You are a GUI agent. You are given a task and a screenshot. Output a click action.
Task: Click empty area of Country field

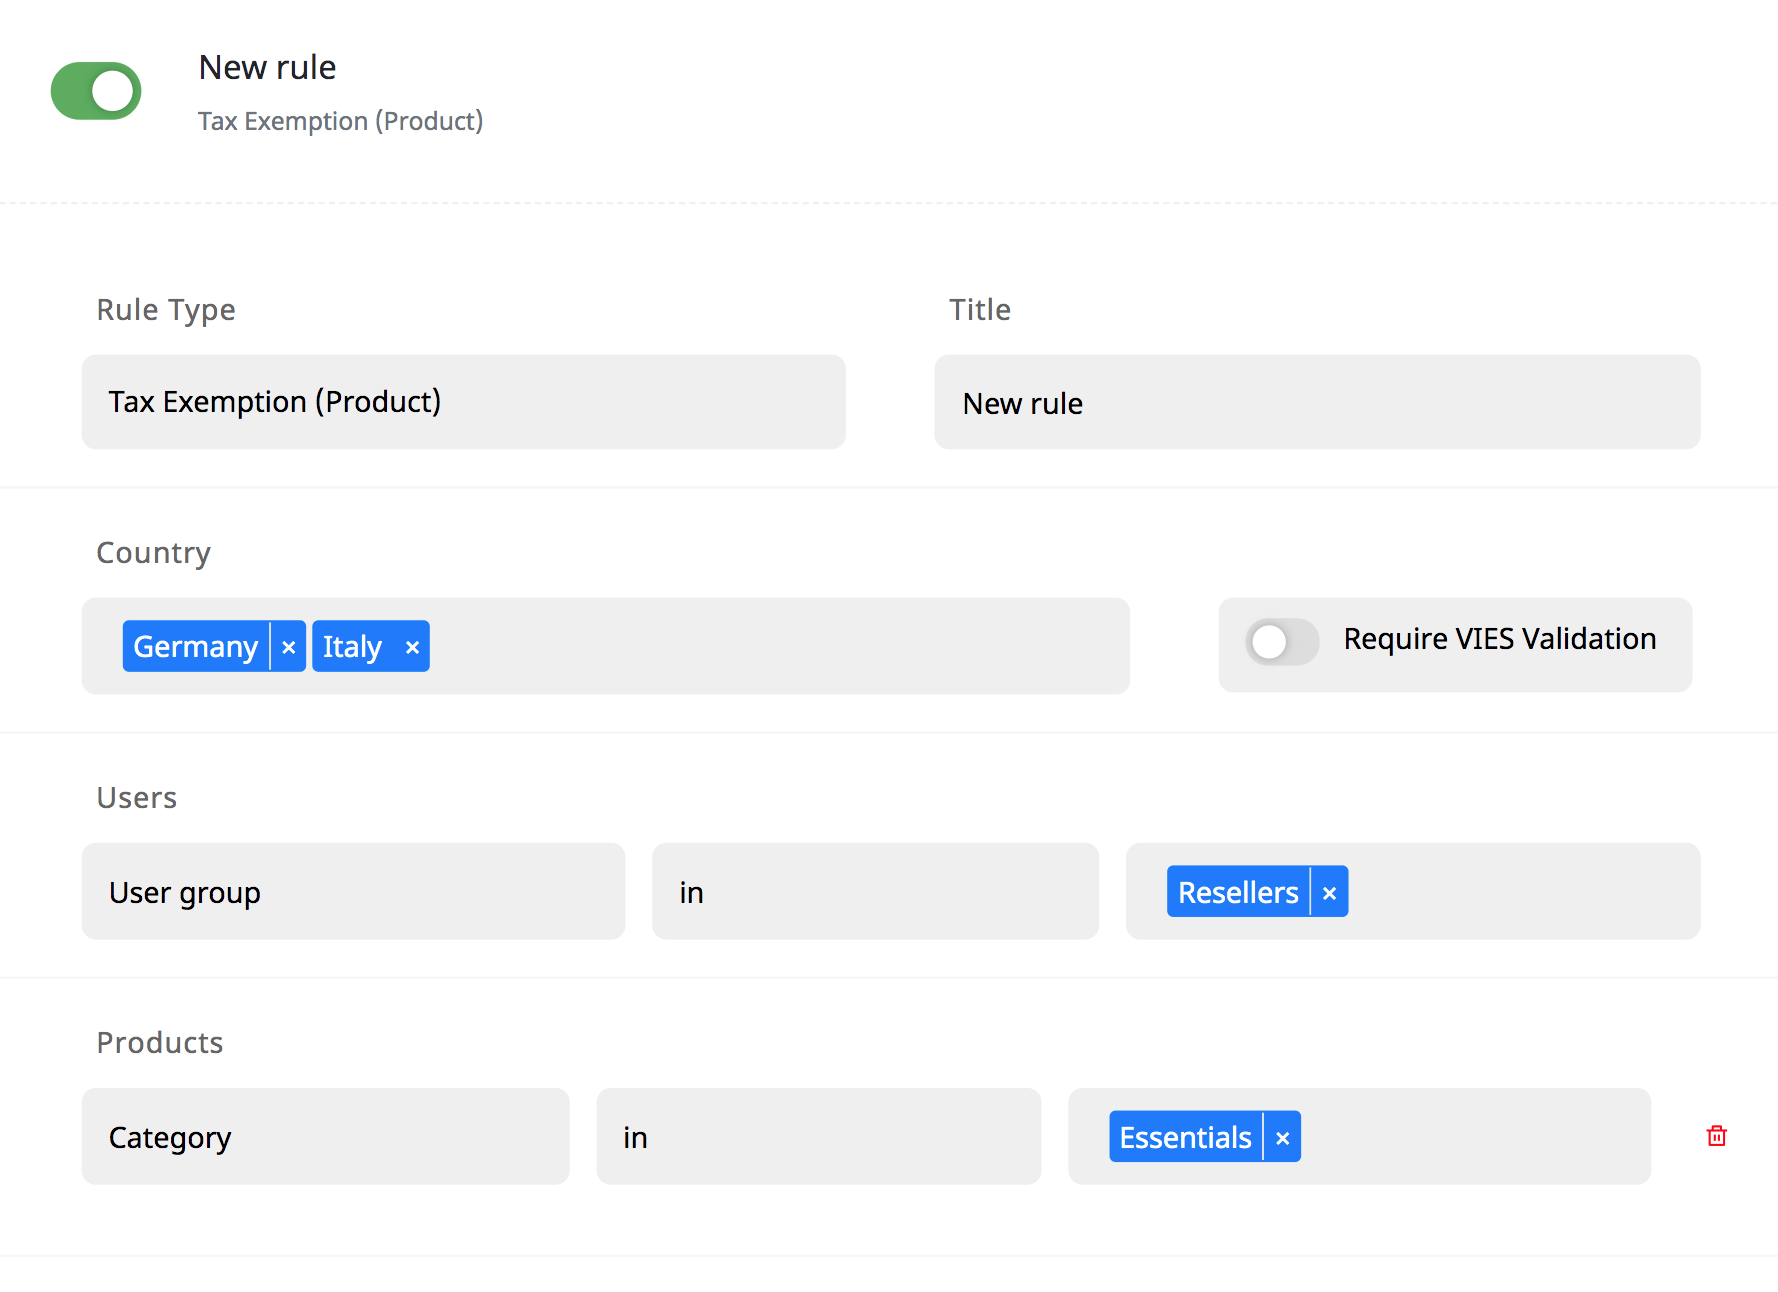780,647
